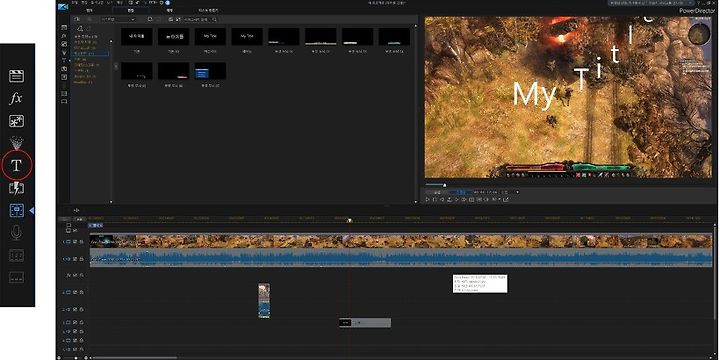720x360 pixels.
Task: Open fx Effect room in enlarged sidebar inset
Action: (x=16, y=98)
